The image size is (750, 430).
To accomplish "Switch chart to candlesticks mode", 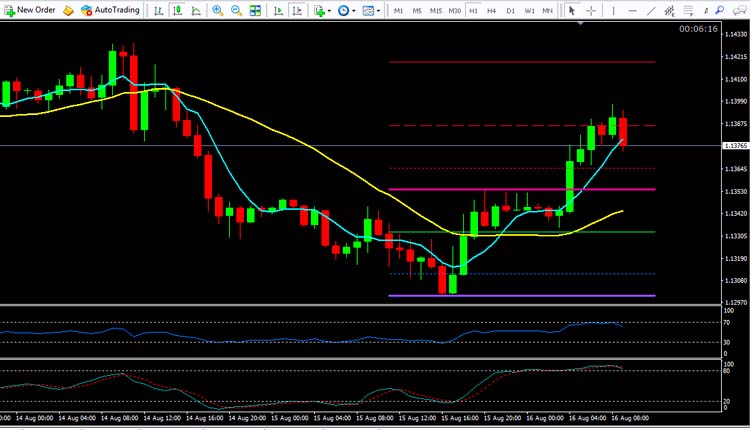I will click(x=177, y=10).
